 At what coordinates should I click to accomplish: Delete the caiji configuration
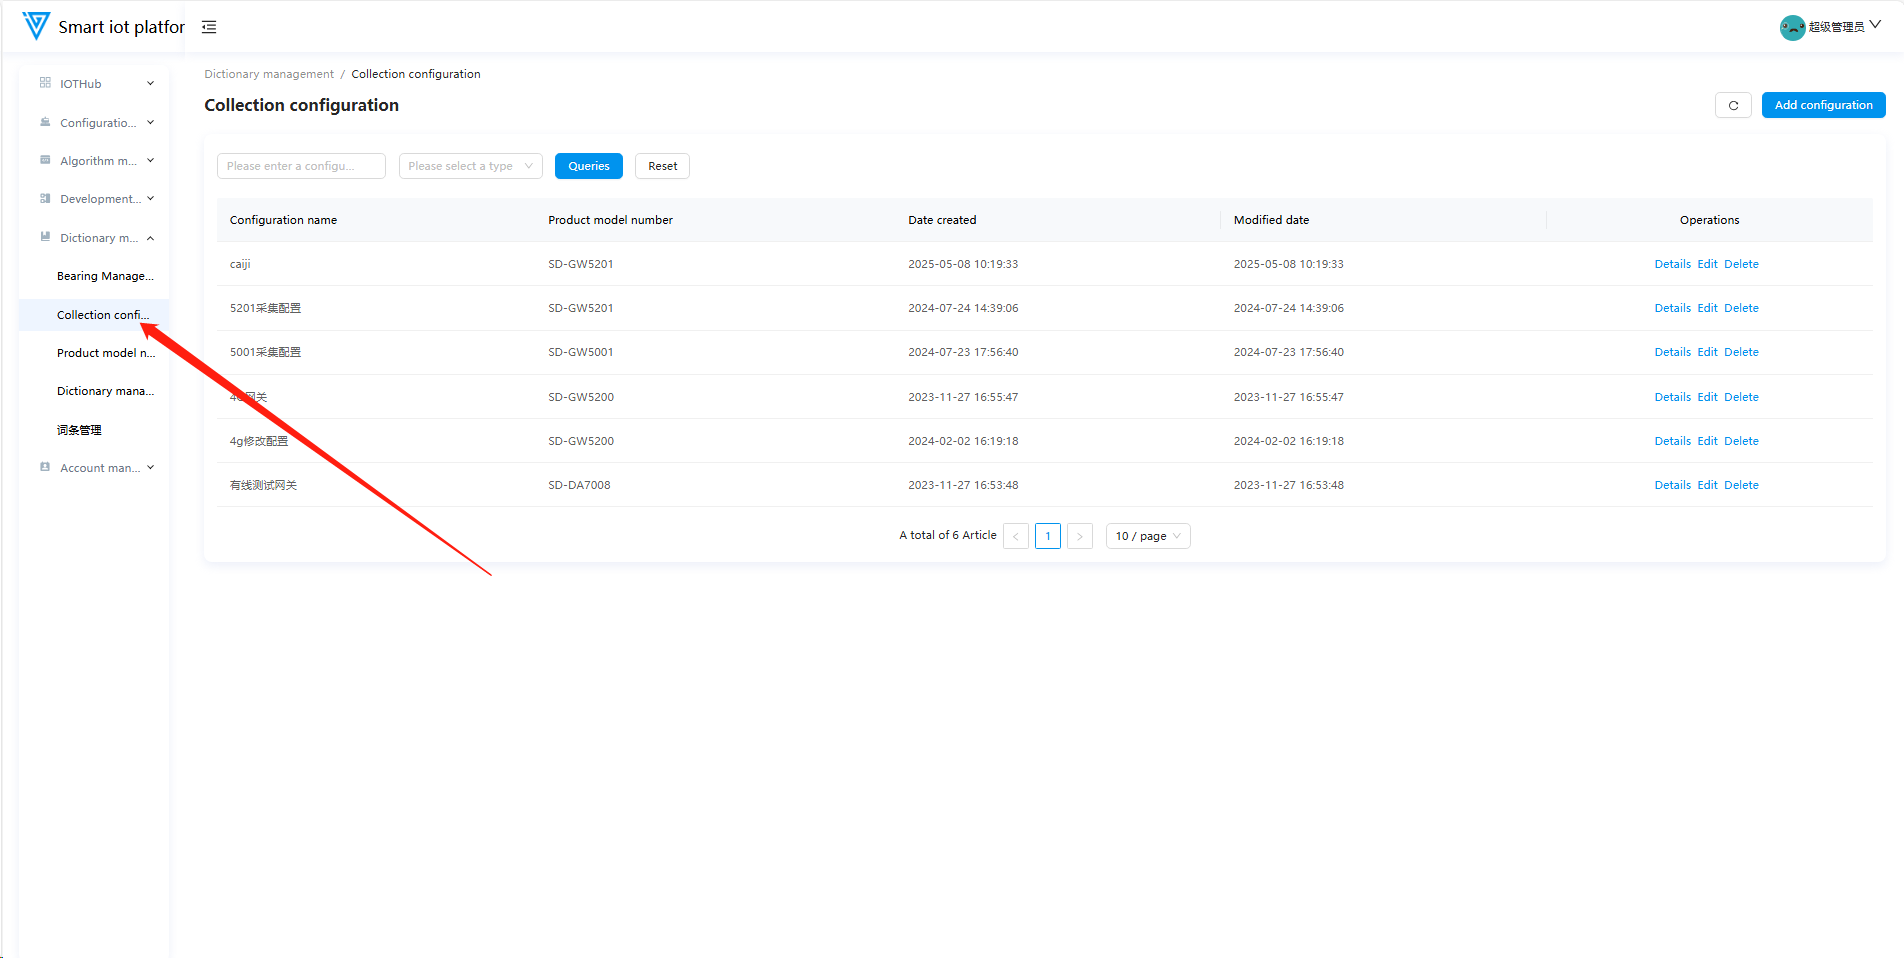tap(1741, 264)
